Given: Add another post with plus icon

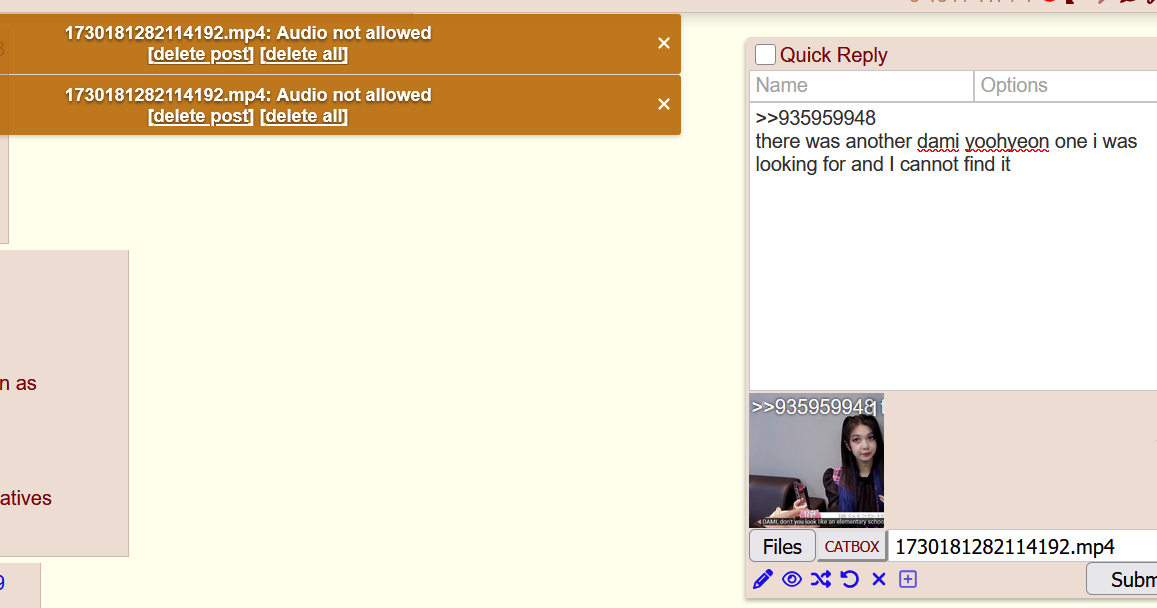Looking at the screenshot, I should click(908, 579).
